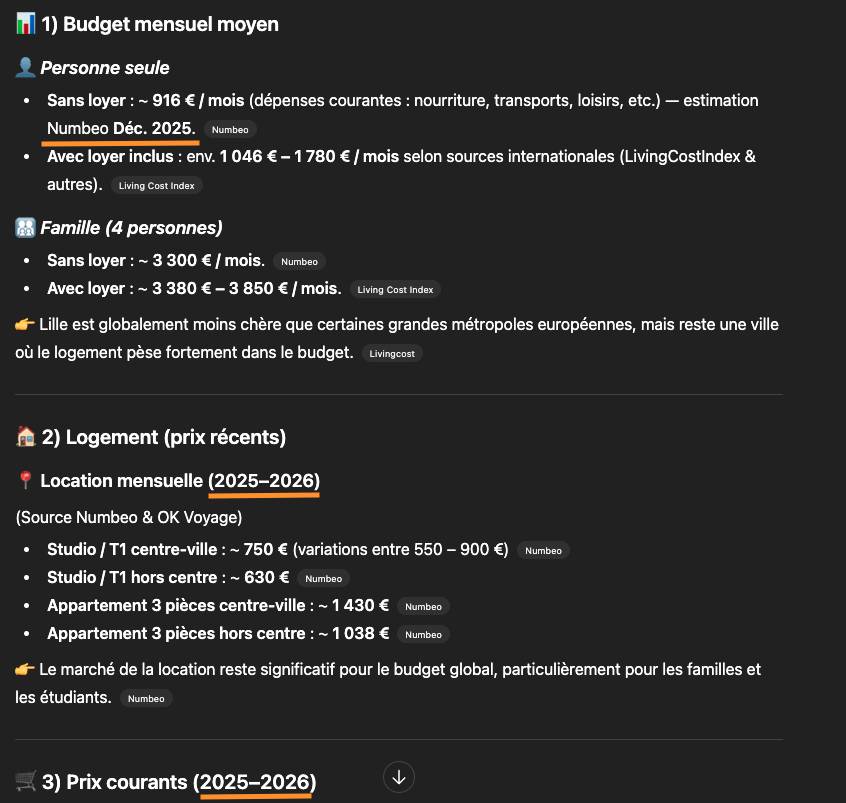The height and width of the screenshot is (803, 846).
Task: Click the family icon next to Famille heading
Action: tap(26, 228)
